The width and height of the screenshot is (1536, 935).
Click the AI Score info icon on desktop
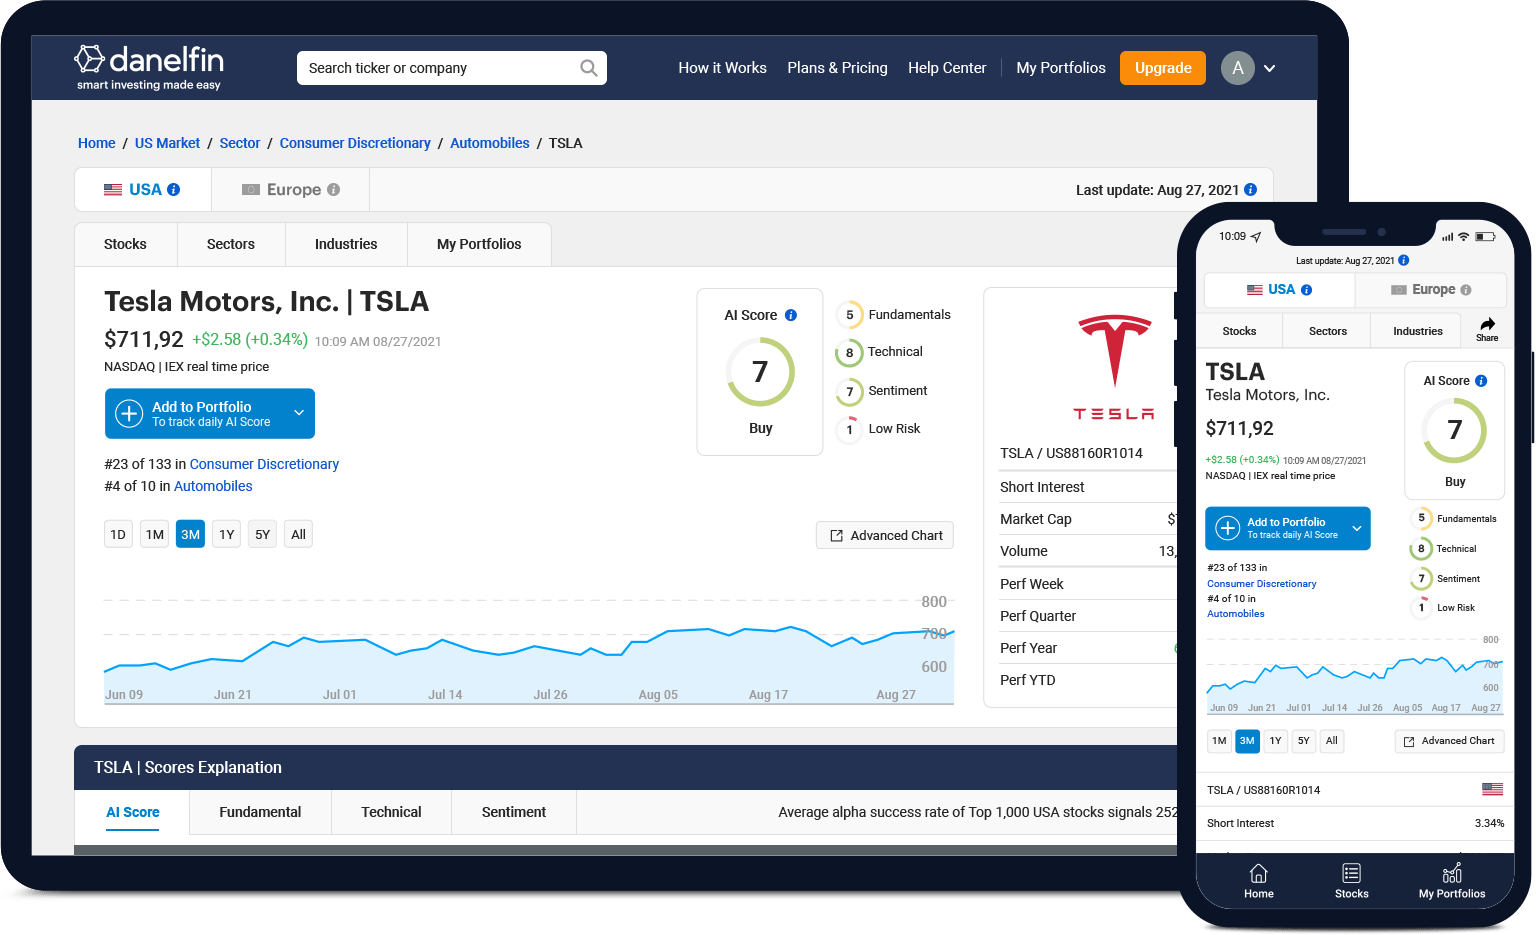(791, 315)
